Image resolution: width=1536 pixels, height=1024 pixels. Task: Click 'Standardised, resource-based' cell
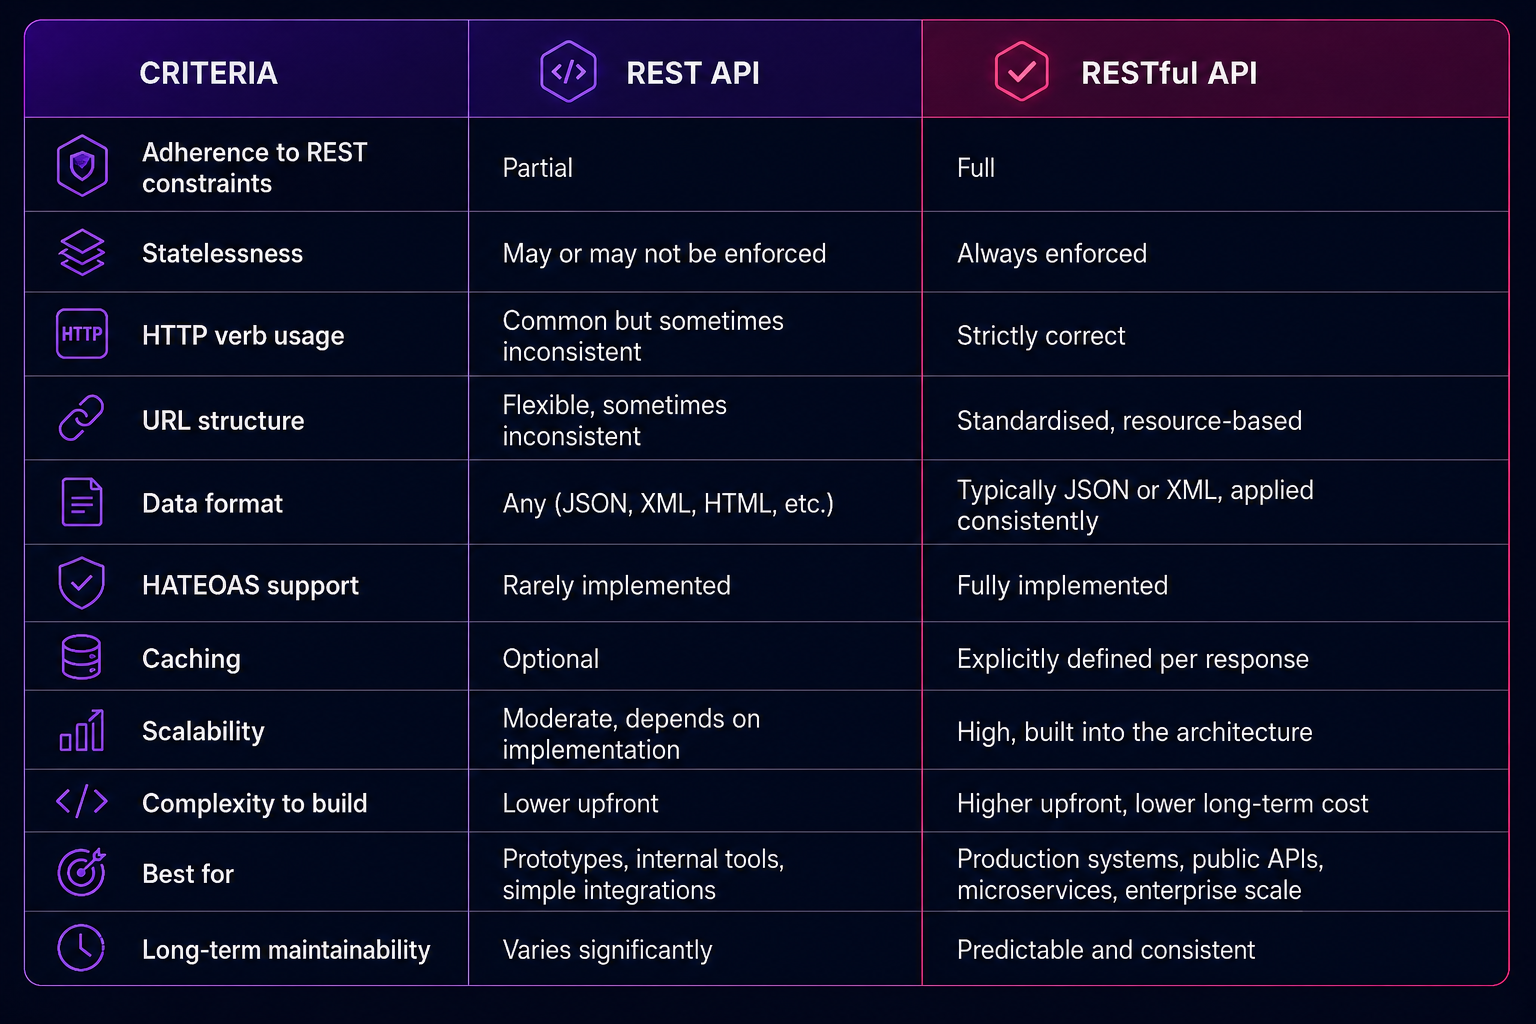click(x=1129, y=421)
